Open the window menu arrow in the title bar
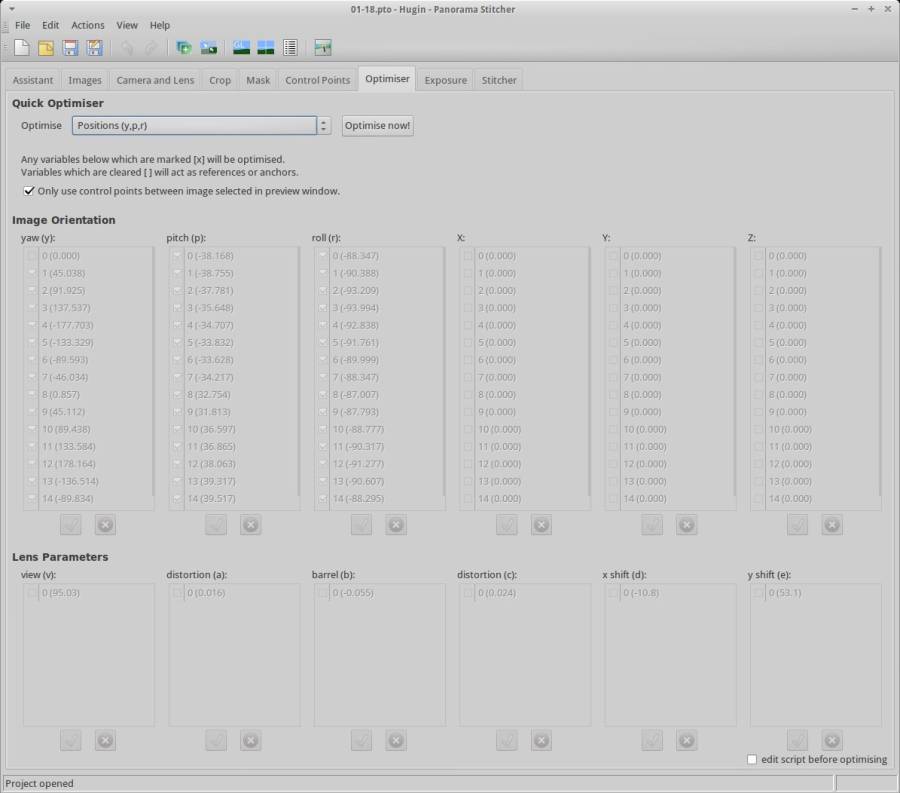The width and height of the screenshot is (900, 793). [x=11, y=8]
